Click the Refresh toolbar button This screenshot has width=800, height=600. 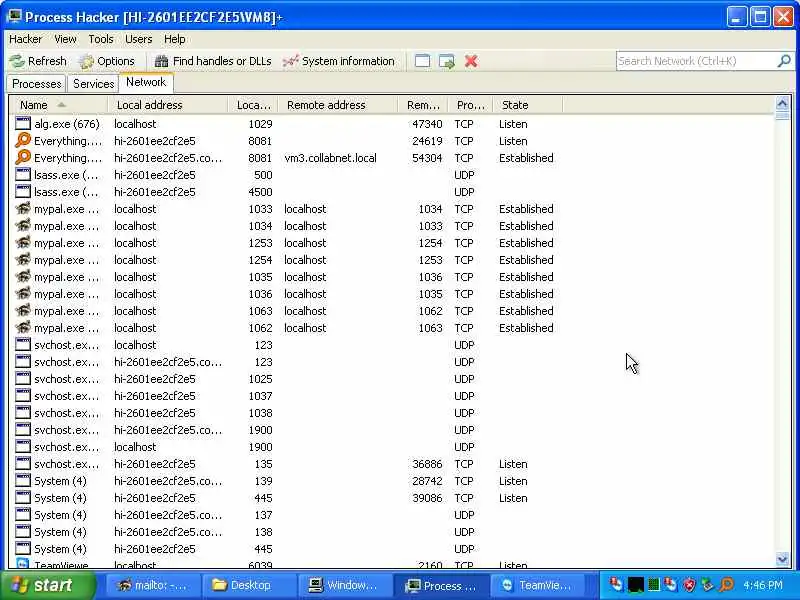coord(38,61)
